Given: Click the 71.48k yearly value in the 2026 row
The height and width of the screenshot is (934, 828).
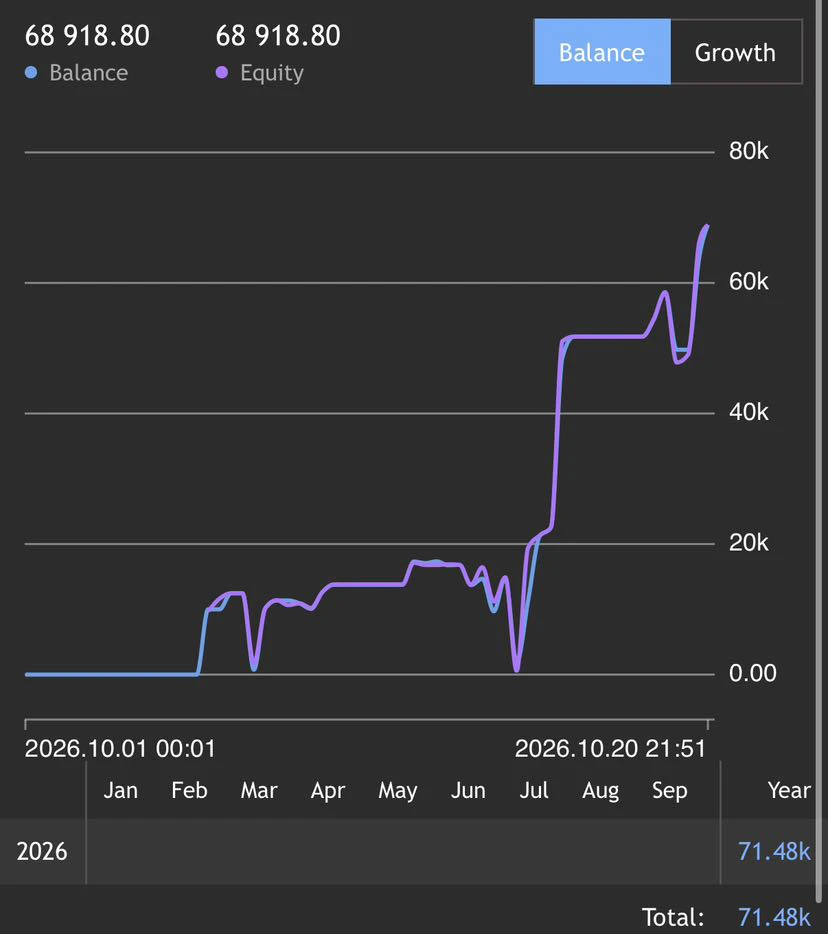Looking at the screenshot, I should pos(774,852).
